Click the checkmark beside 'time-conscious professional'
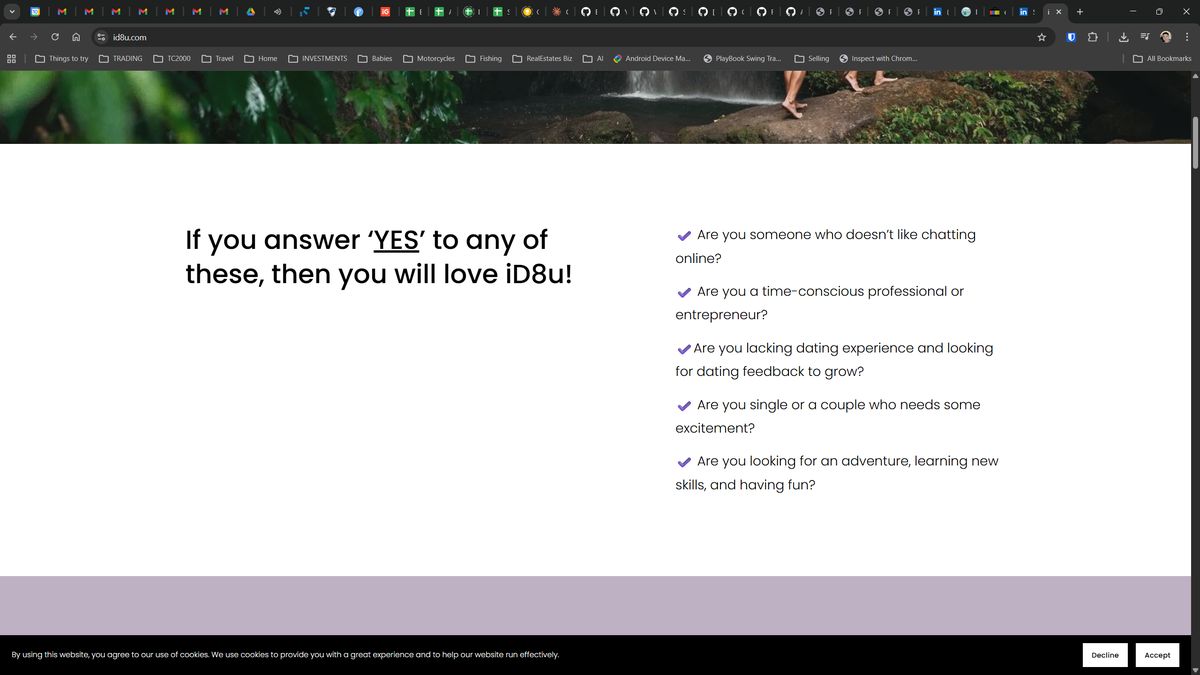 pyautogui.click(x=684, y=293)
